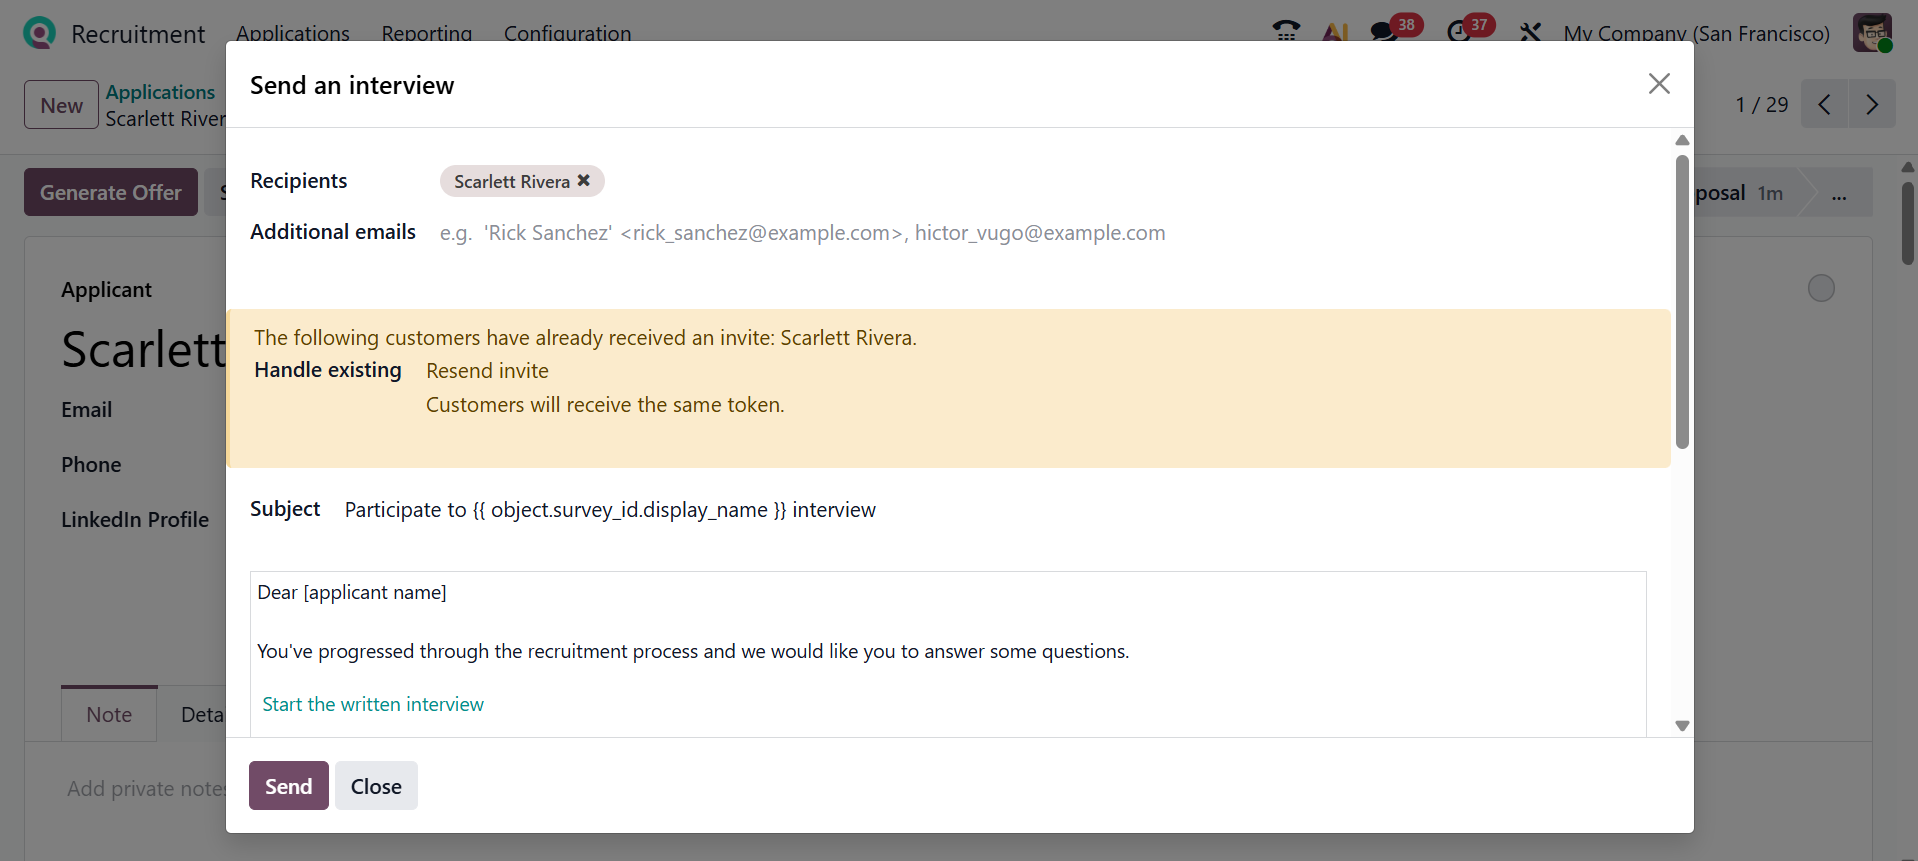The width and height of the screenshot is (1918, 861).
Task: Select the Resend invite option
Action: click(x=487, y=371)
